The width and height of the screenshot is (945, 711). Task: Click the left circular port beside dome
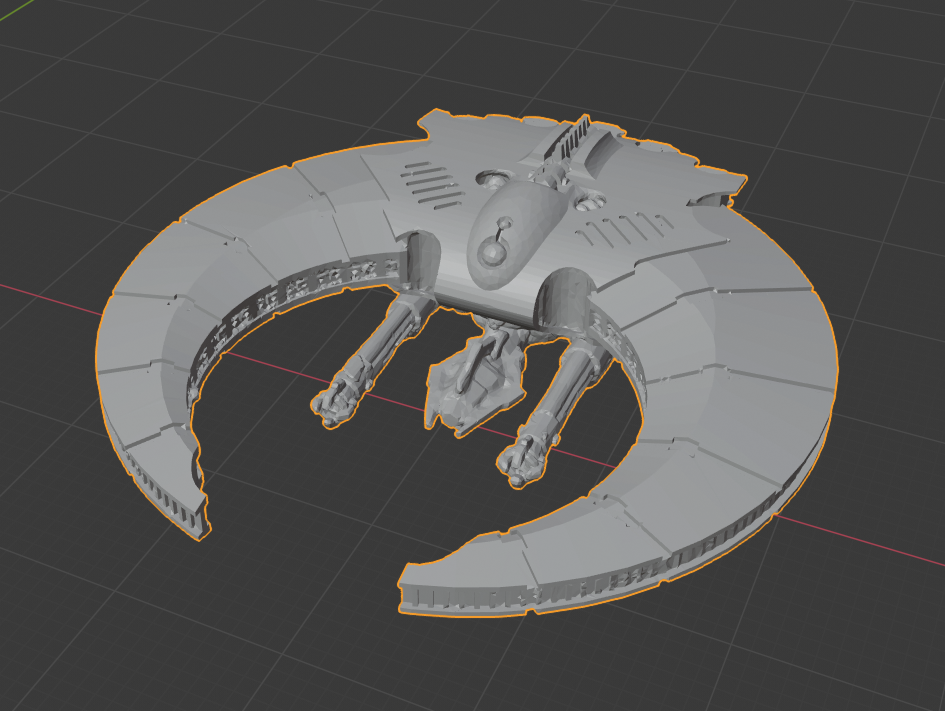[x=491, y=178]
